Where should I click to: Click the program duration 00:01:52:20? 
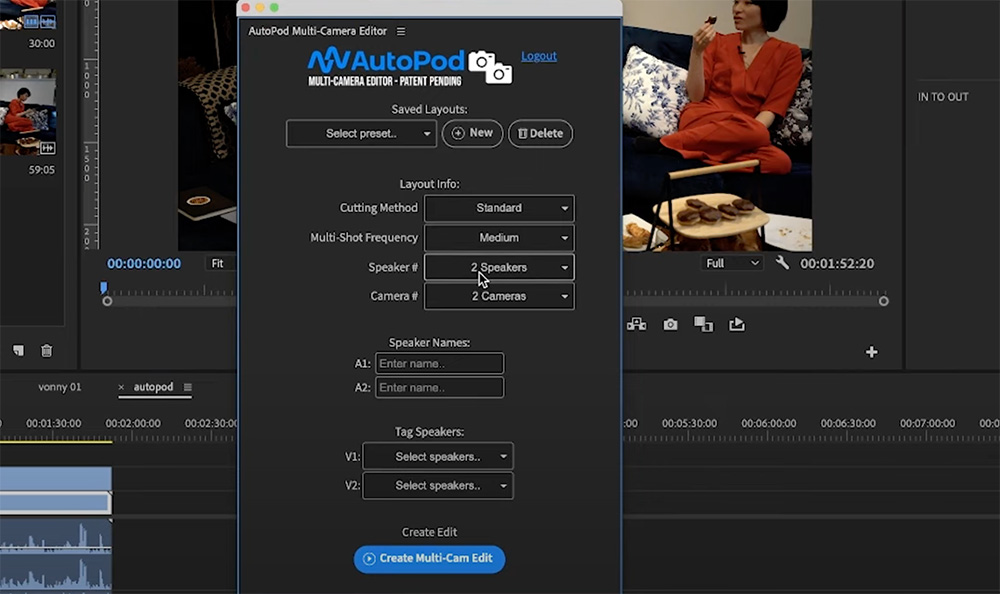click(x=837, y=264)
